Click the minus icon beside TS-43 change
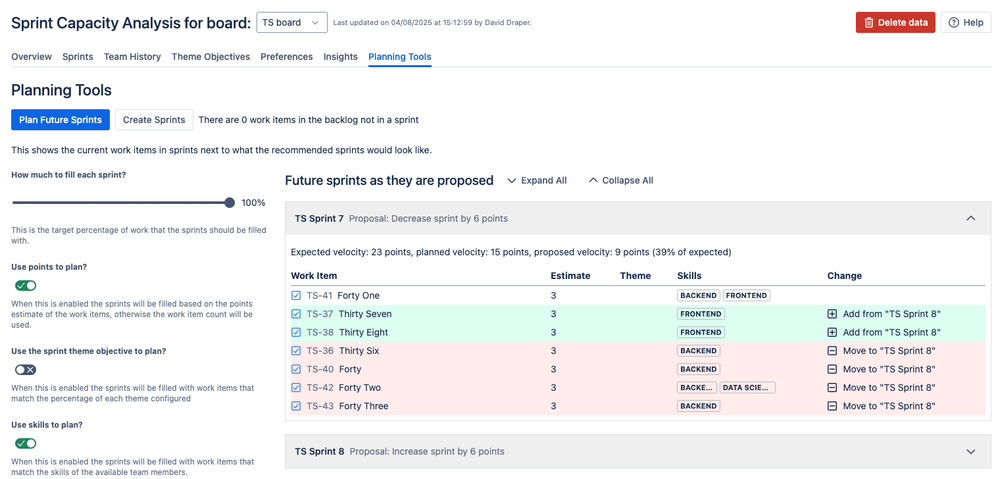Viewport: 998px width, 479px height. coord(832,406)
